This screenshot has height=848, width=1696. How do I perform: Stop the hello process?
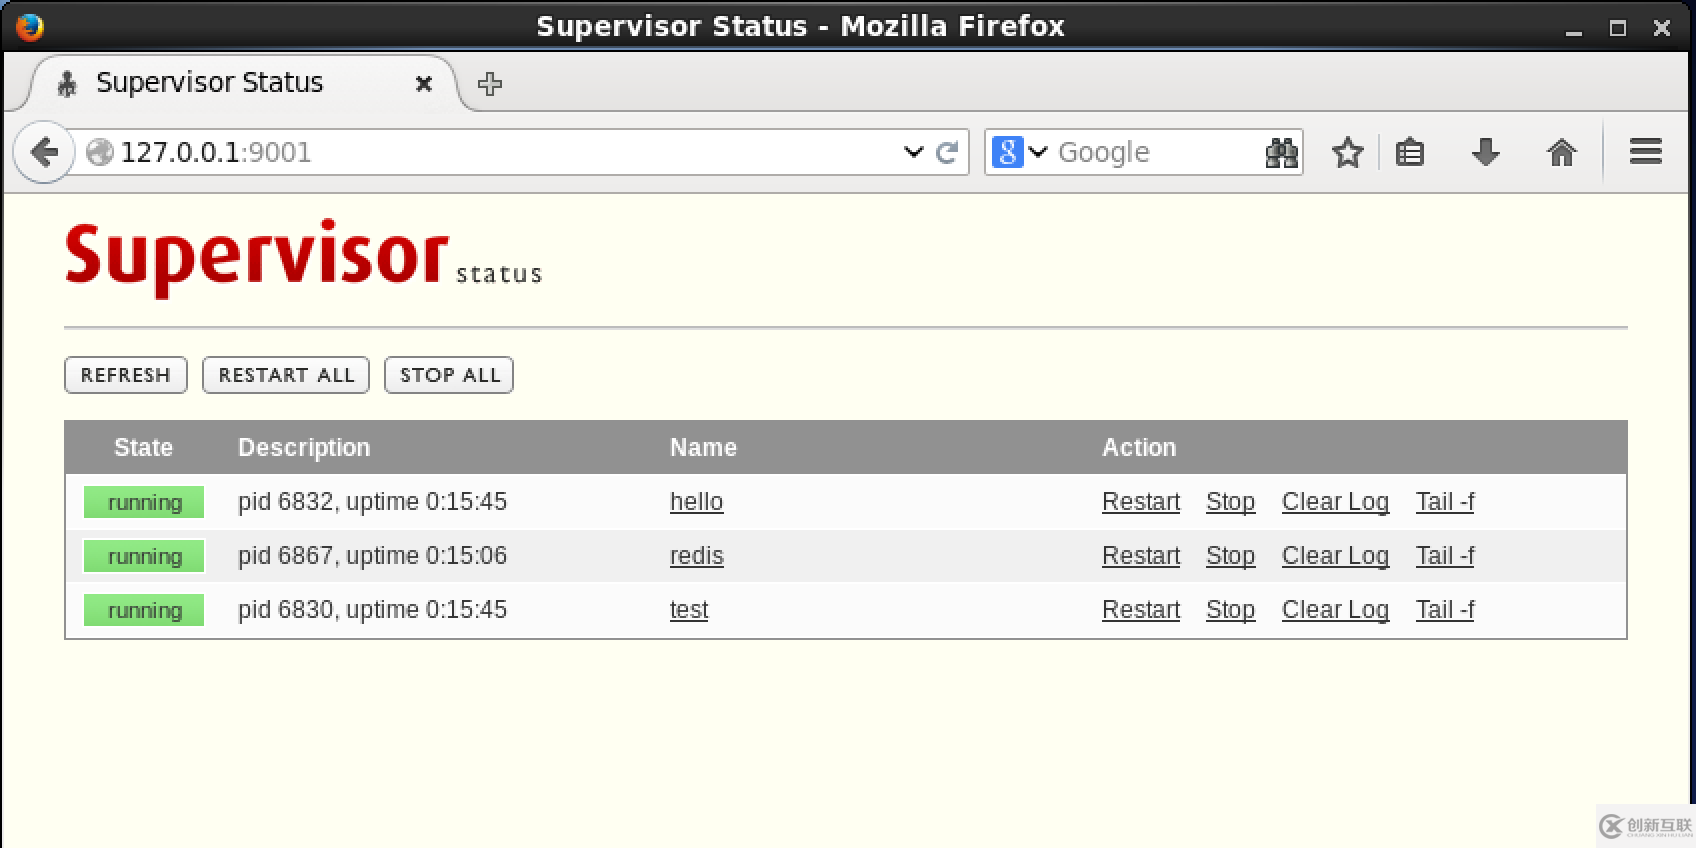(x=1230, y=502)
